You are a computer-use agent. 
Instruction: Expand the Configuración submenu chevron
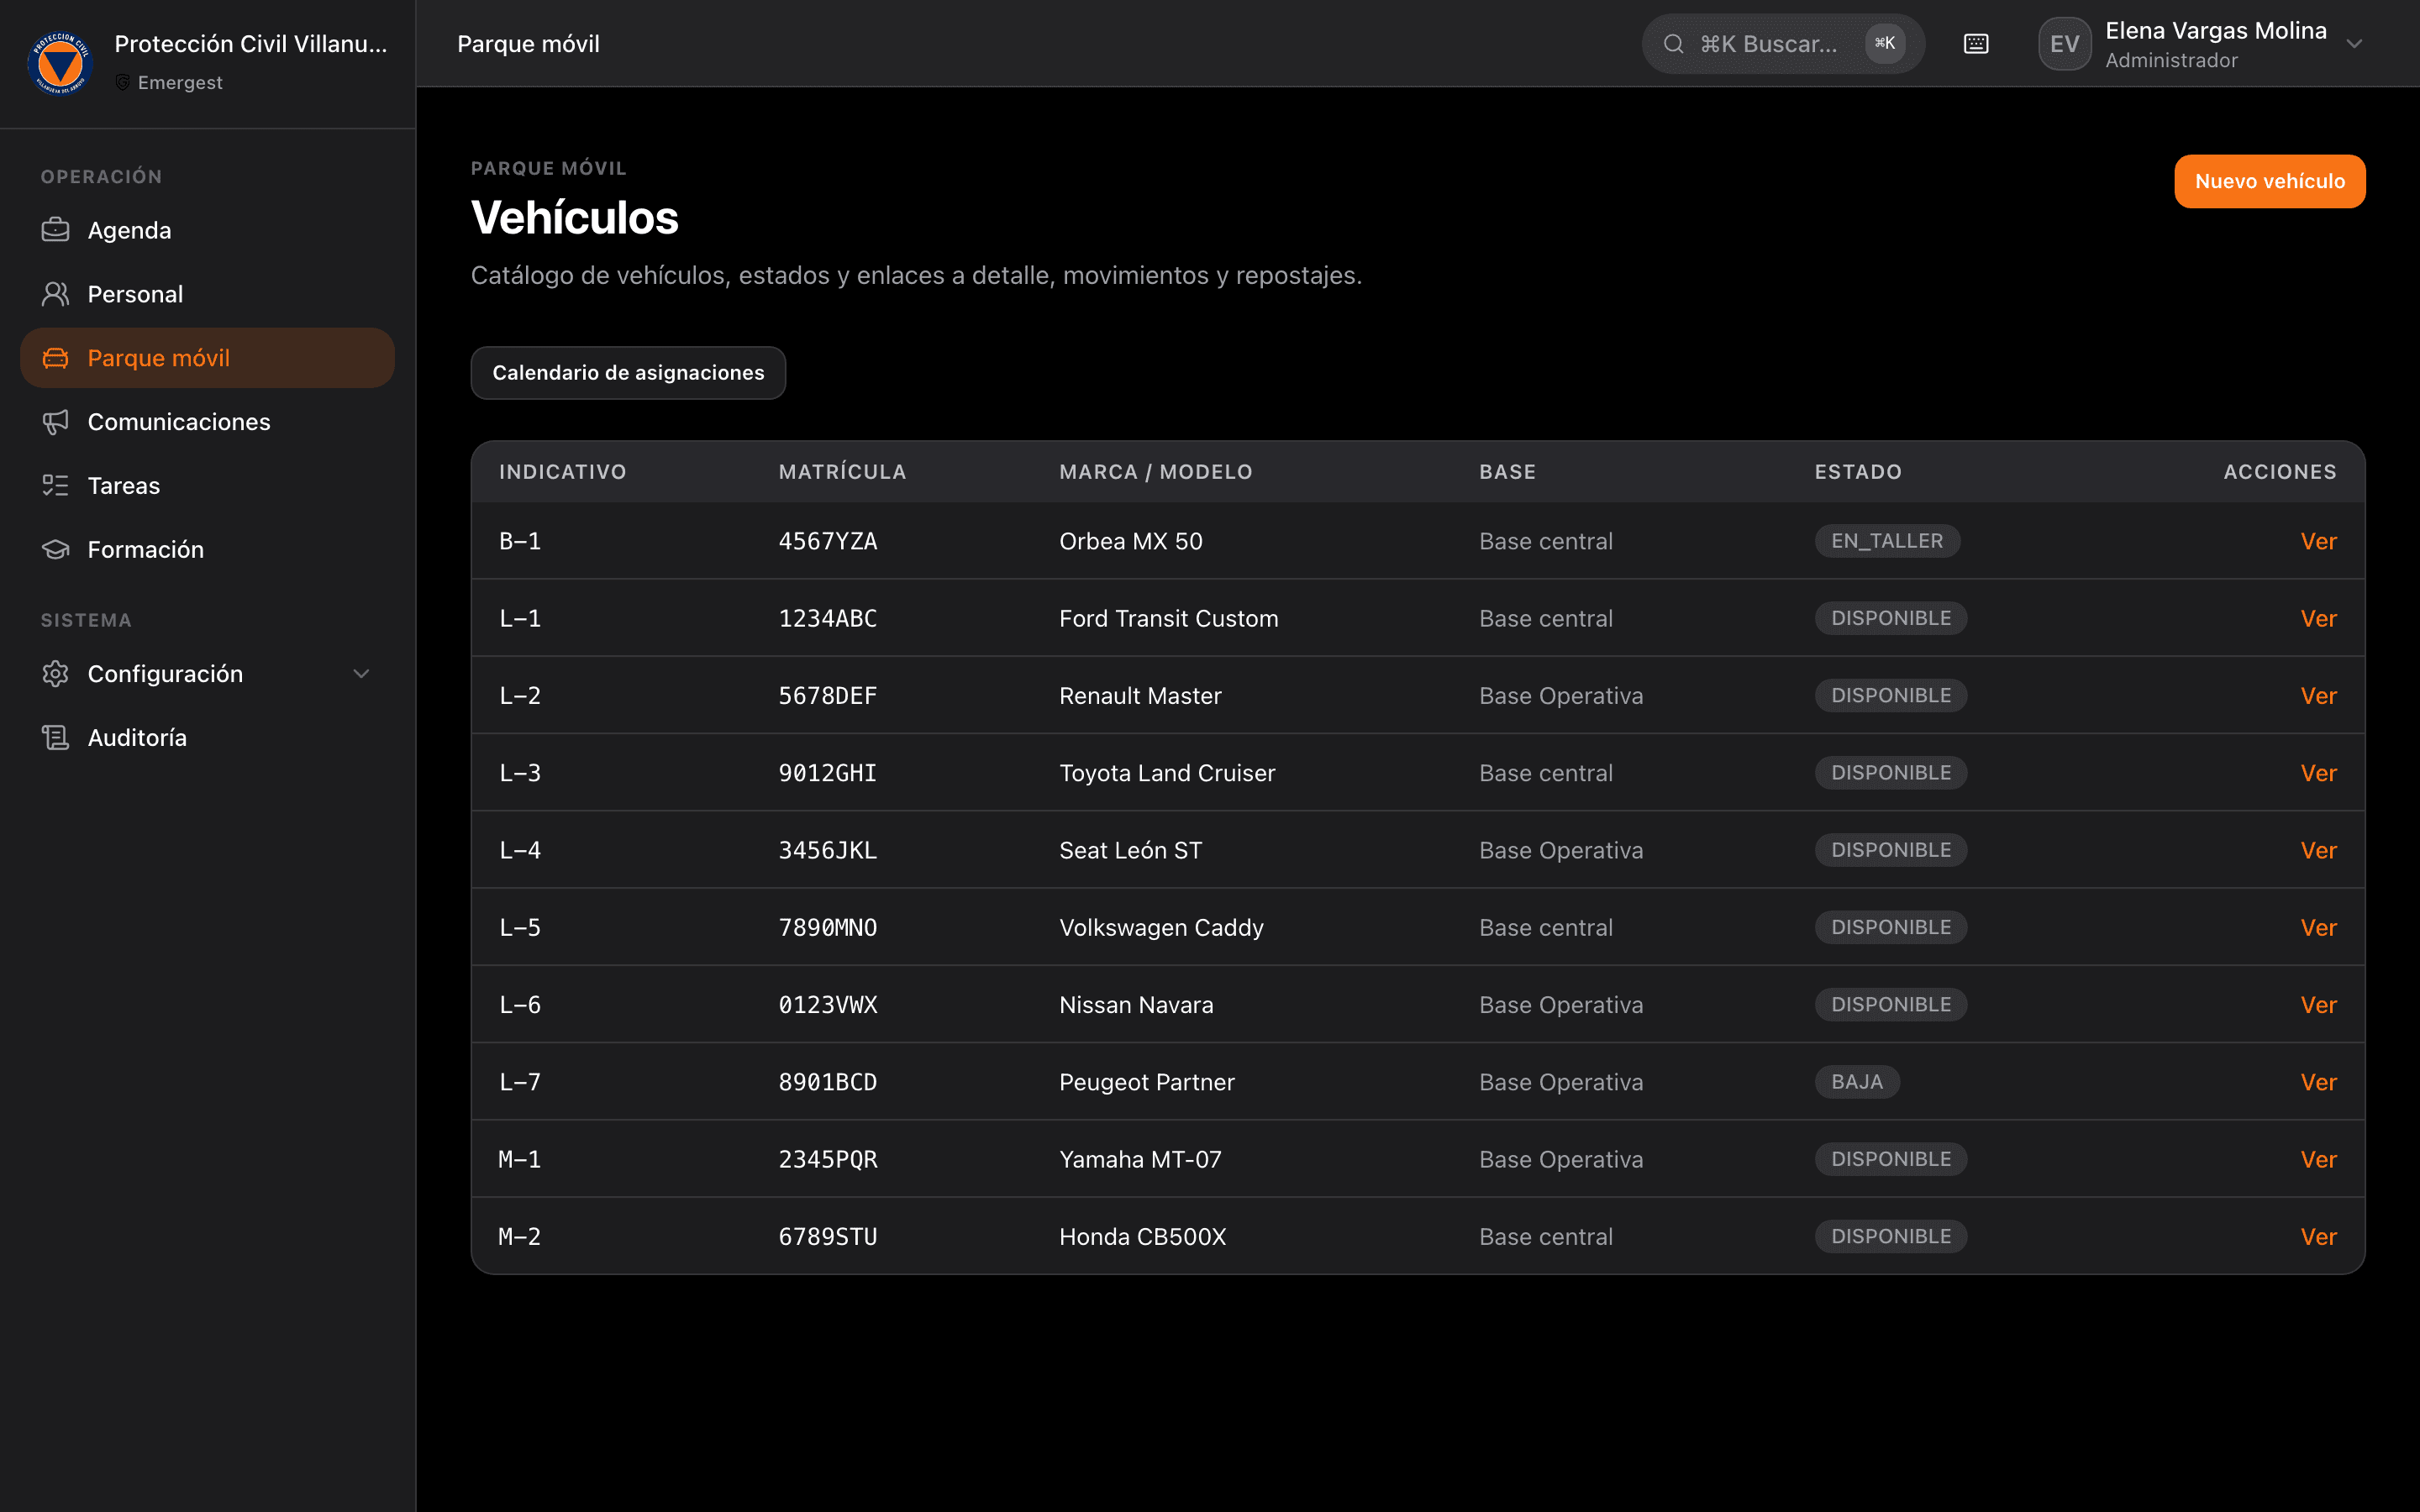coord(362,674)
